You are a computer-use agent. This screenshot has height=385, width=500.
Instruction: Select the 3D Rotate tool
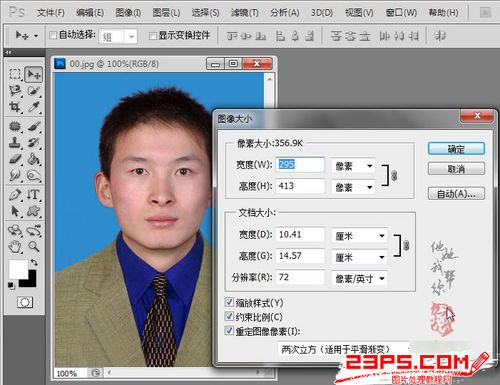pyautogui.click(x=15, y=230)
